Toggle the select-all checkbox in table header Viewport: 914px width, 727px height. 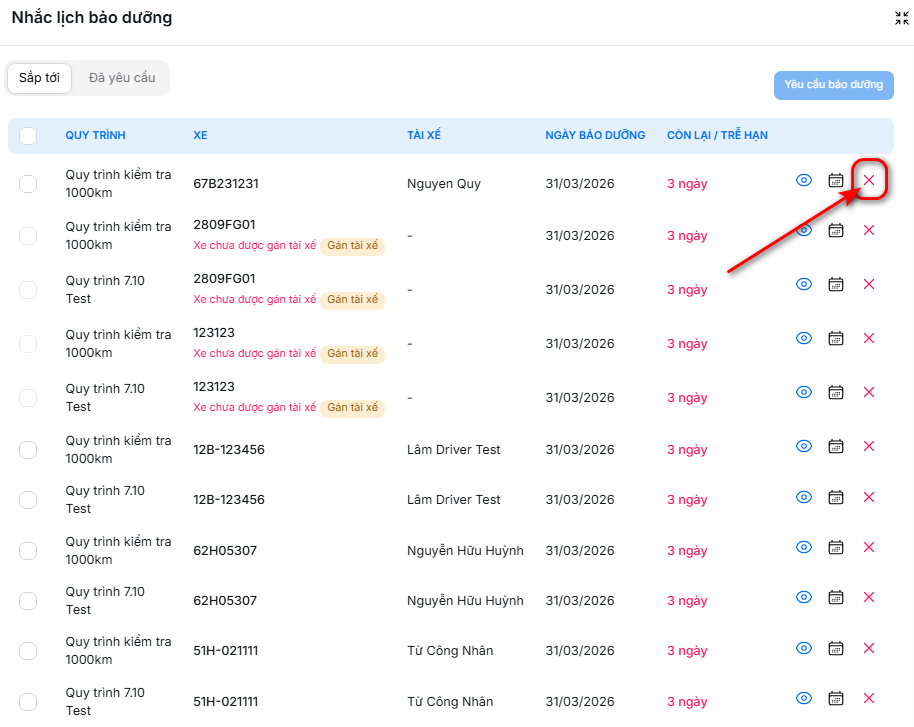[28, 136]
